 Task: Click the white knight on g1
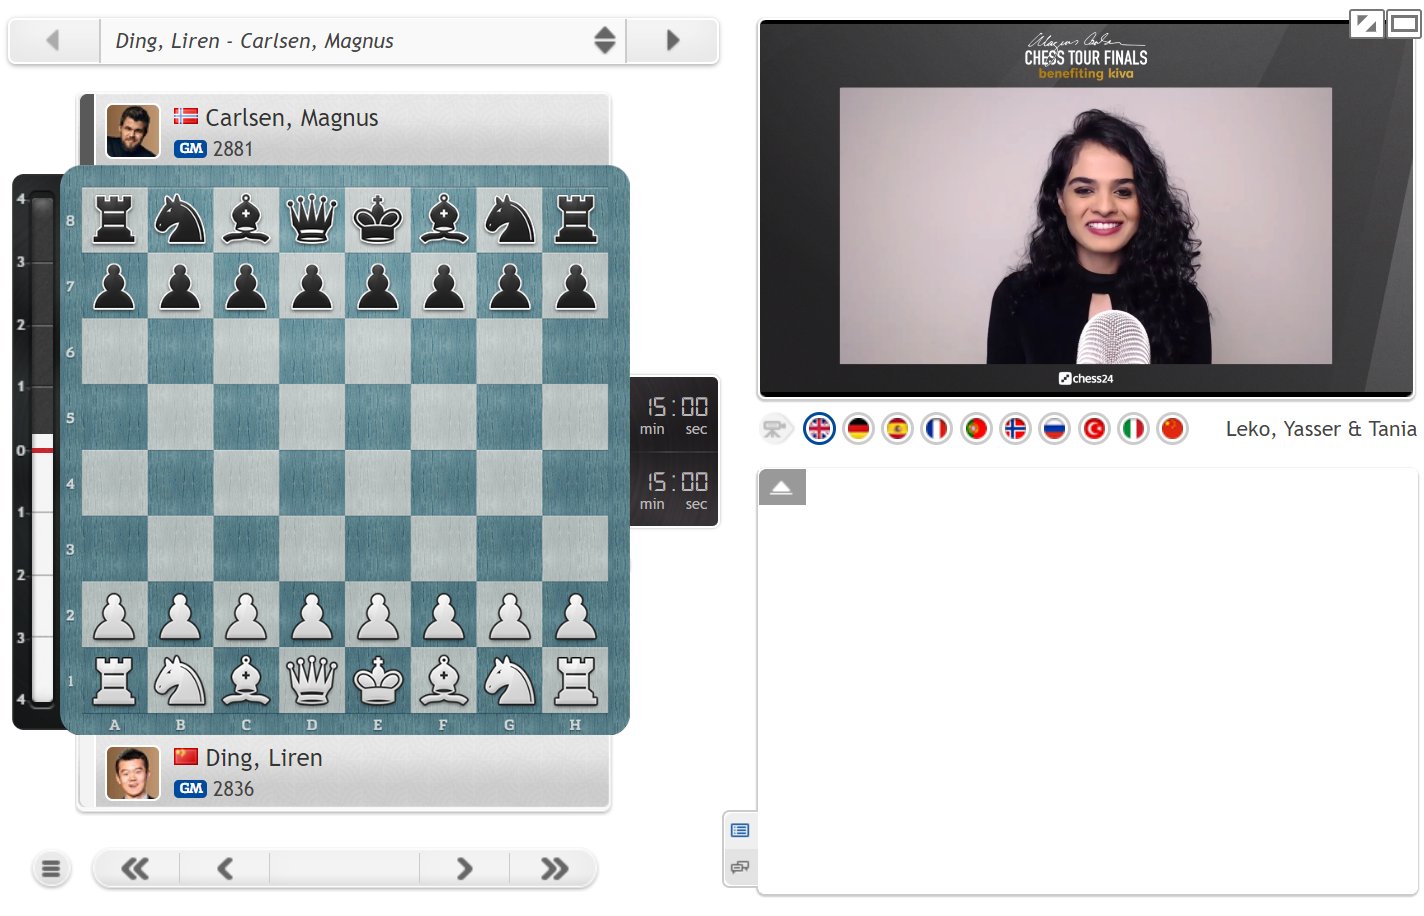point(510,680)
